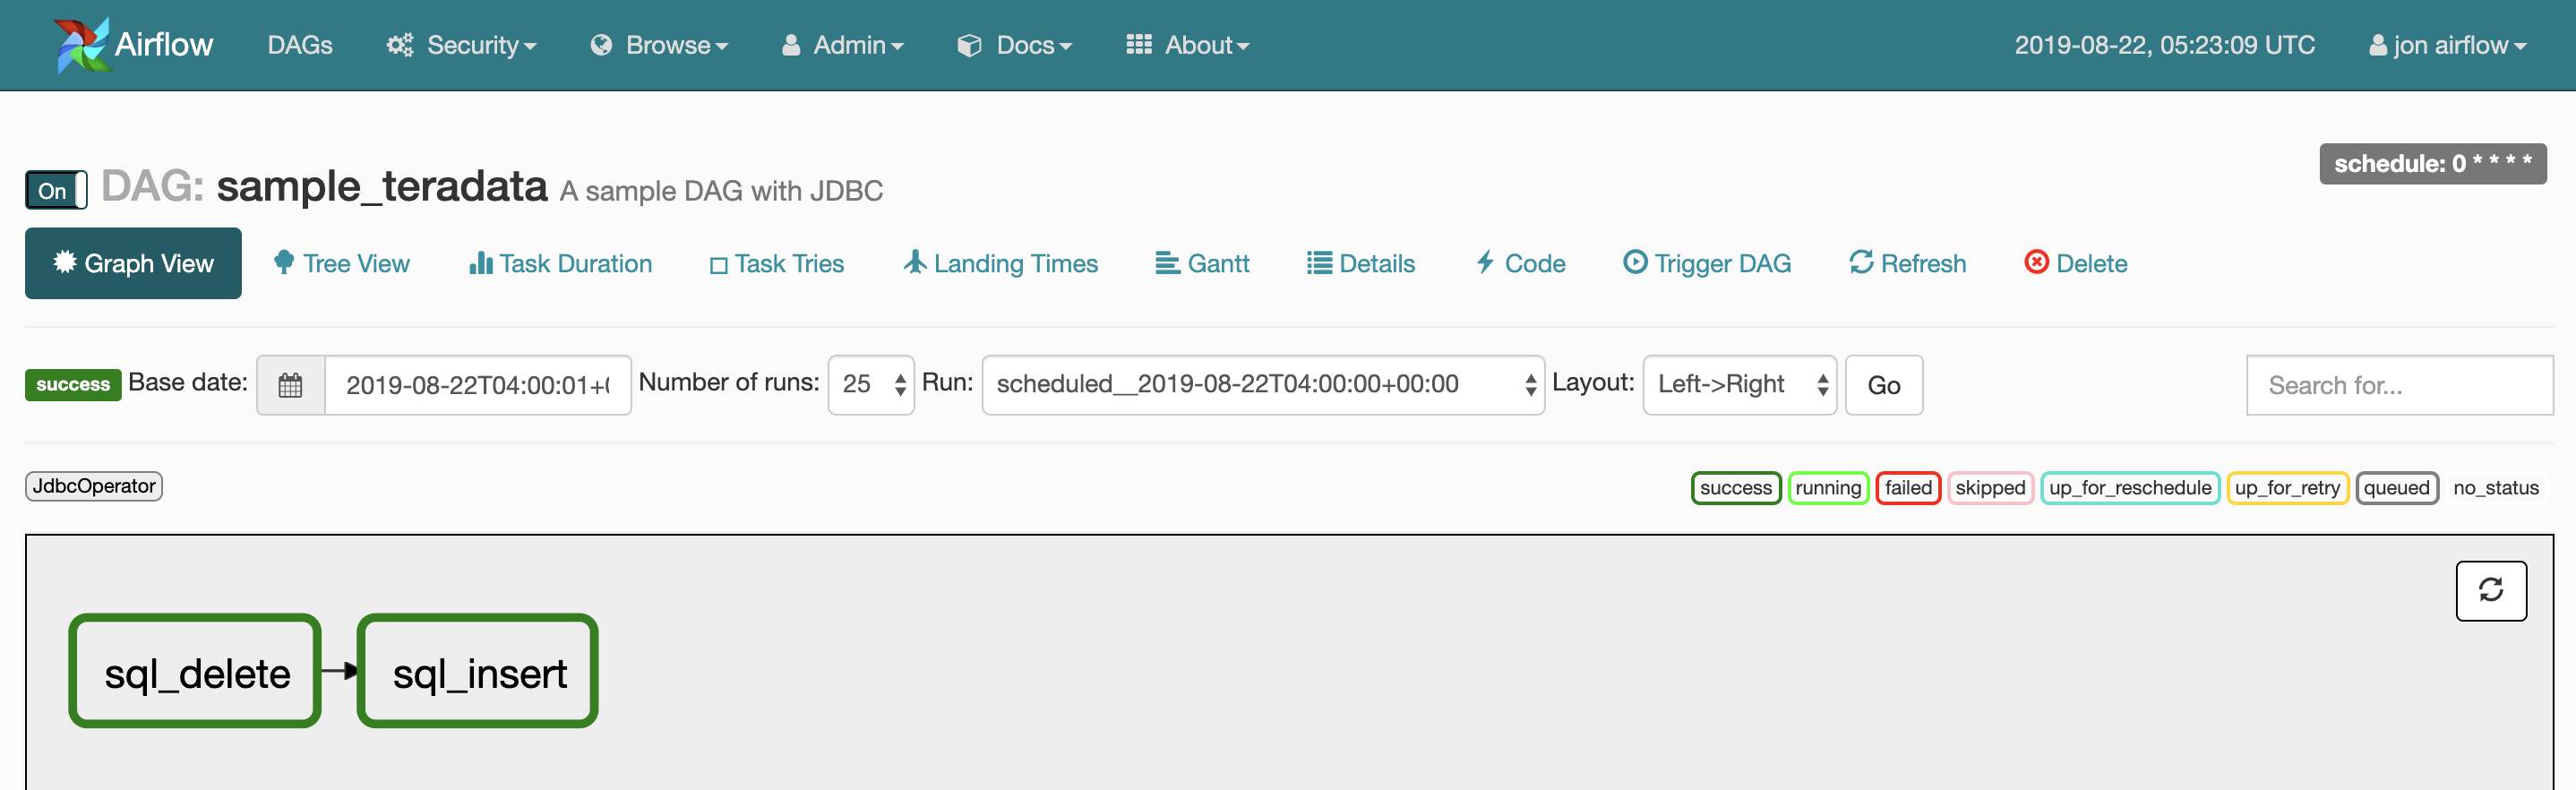The image size is (2576, 790).
Task: Click the green success state badge
Action: coord(73,384)
